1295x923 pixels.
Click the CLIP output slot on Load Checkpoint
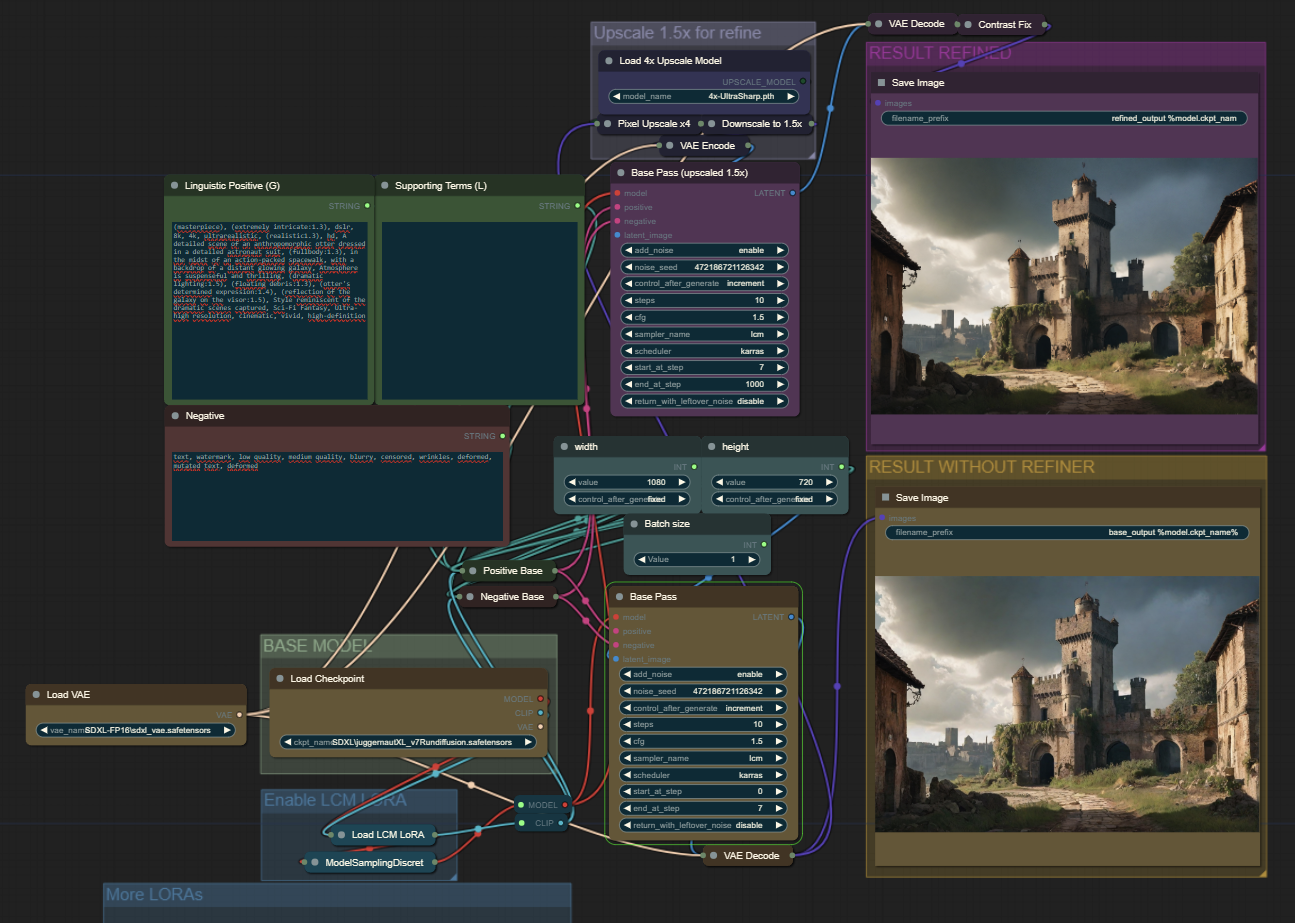click(541, 713)
